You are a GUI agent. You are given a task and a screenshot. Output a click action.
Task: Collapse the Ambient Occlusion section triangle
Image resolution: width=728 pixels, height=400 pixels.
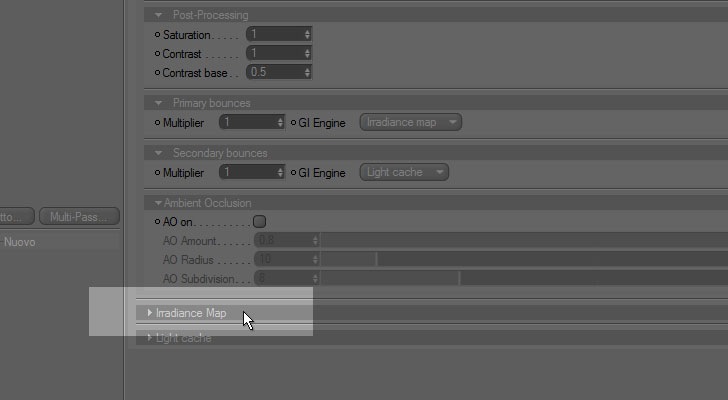coord(158,203)
